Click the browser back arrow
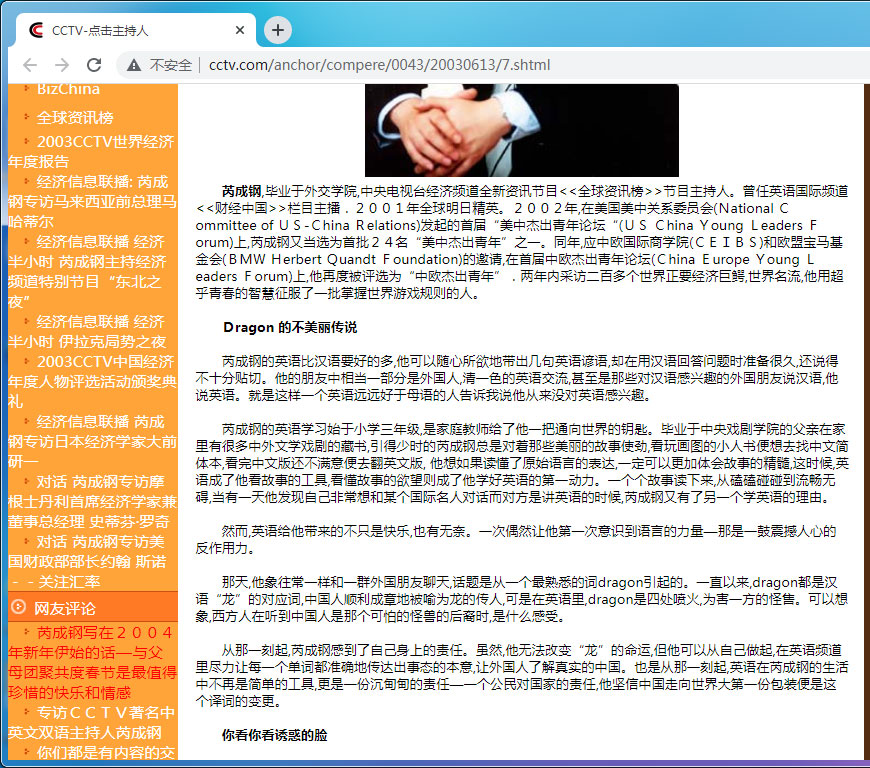Image resolution: width=870 pixels, height=768 pixels. pyautogui.click(x=30, y=65)
